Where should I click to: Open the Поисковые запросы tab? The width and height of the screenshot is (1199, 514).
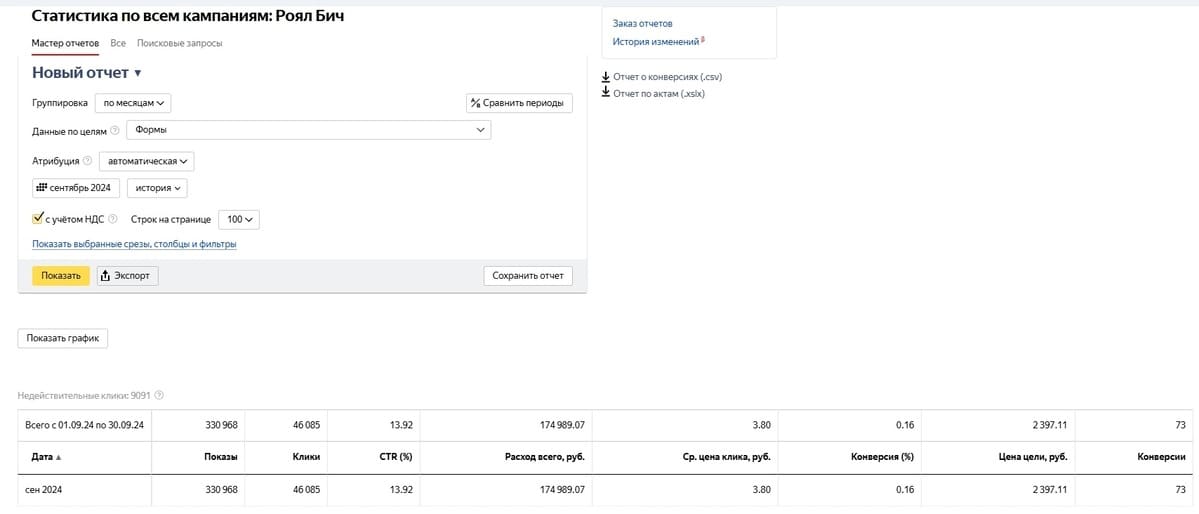(x=180, y=44)
